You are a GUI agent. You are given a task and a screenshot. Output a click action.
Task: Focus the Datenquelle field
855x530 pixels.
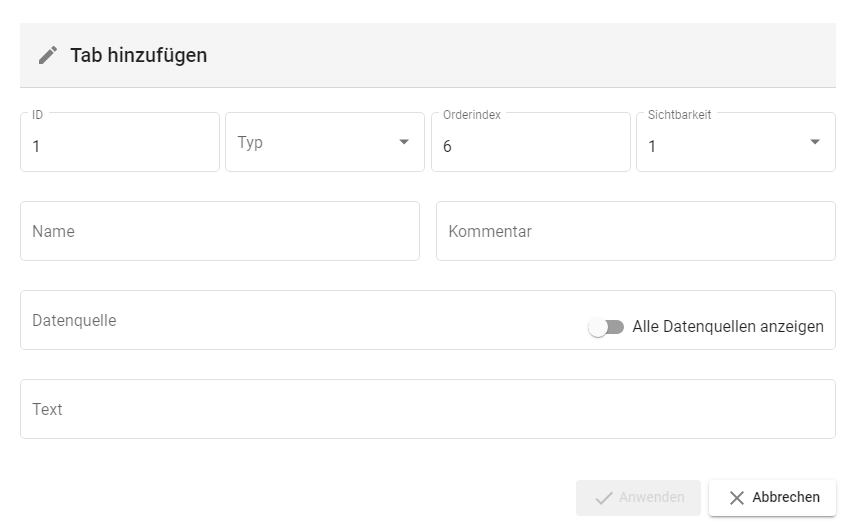(x=300, y=320)
